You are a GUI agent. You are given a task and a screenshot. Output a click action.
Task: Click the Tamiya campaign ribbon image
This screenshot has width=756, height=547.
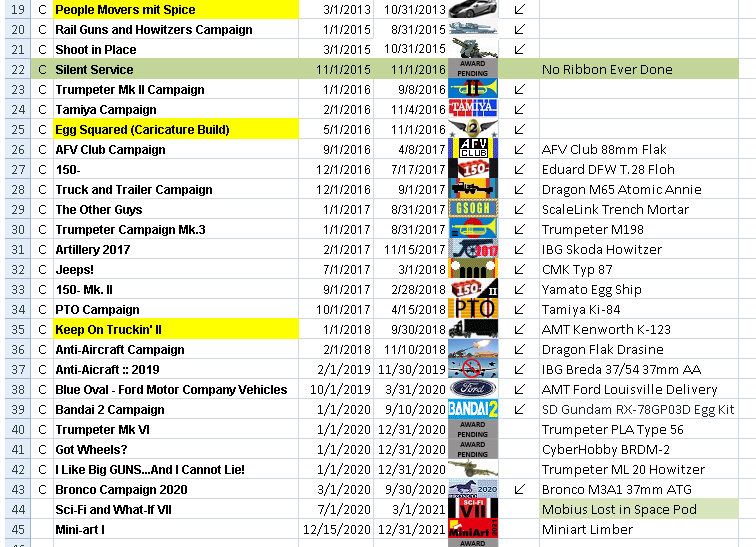[473, 108]
